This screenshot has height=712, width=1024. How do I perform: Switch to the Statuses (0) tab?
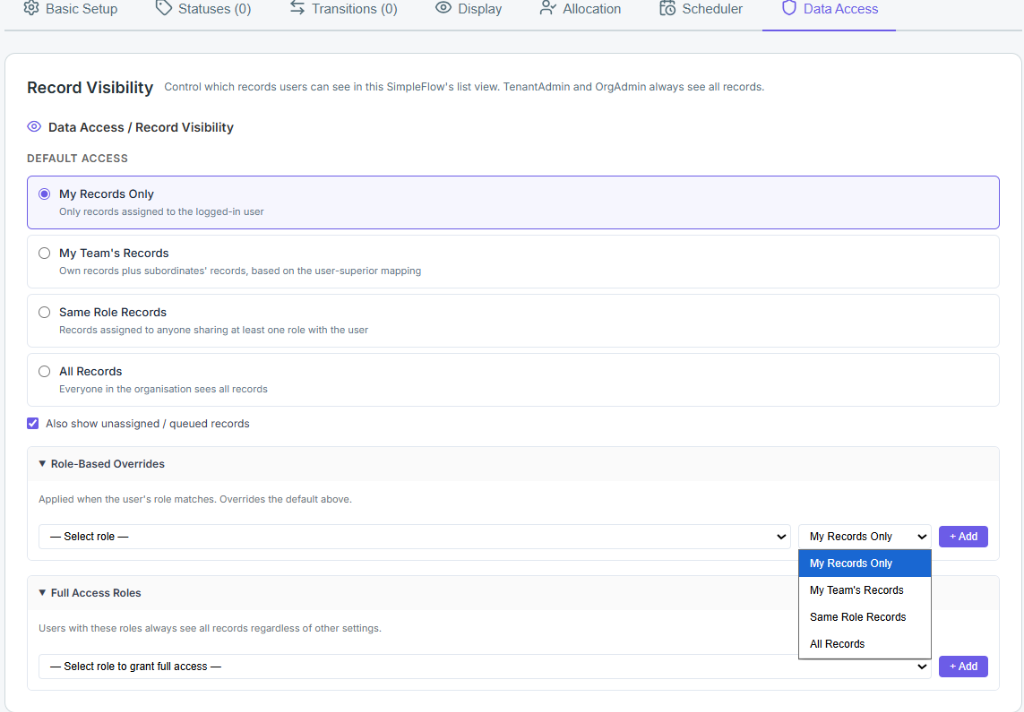(x=204, y=9)
